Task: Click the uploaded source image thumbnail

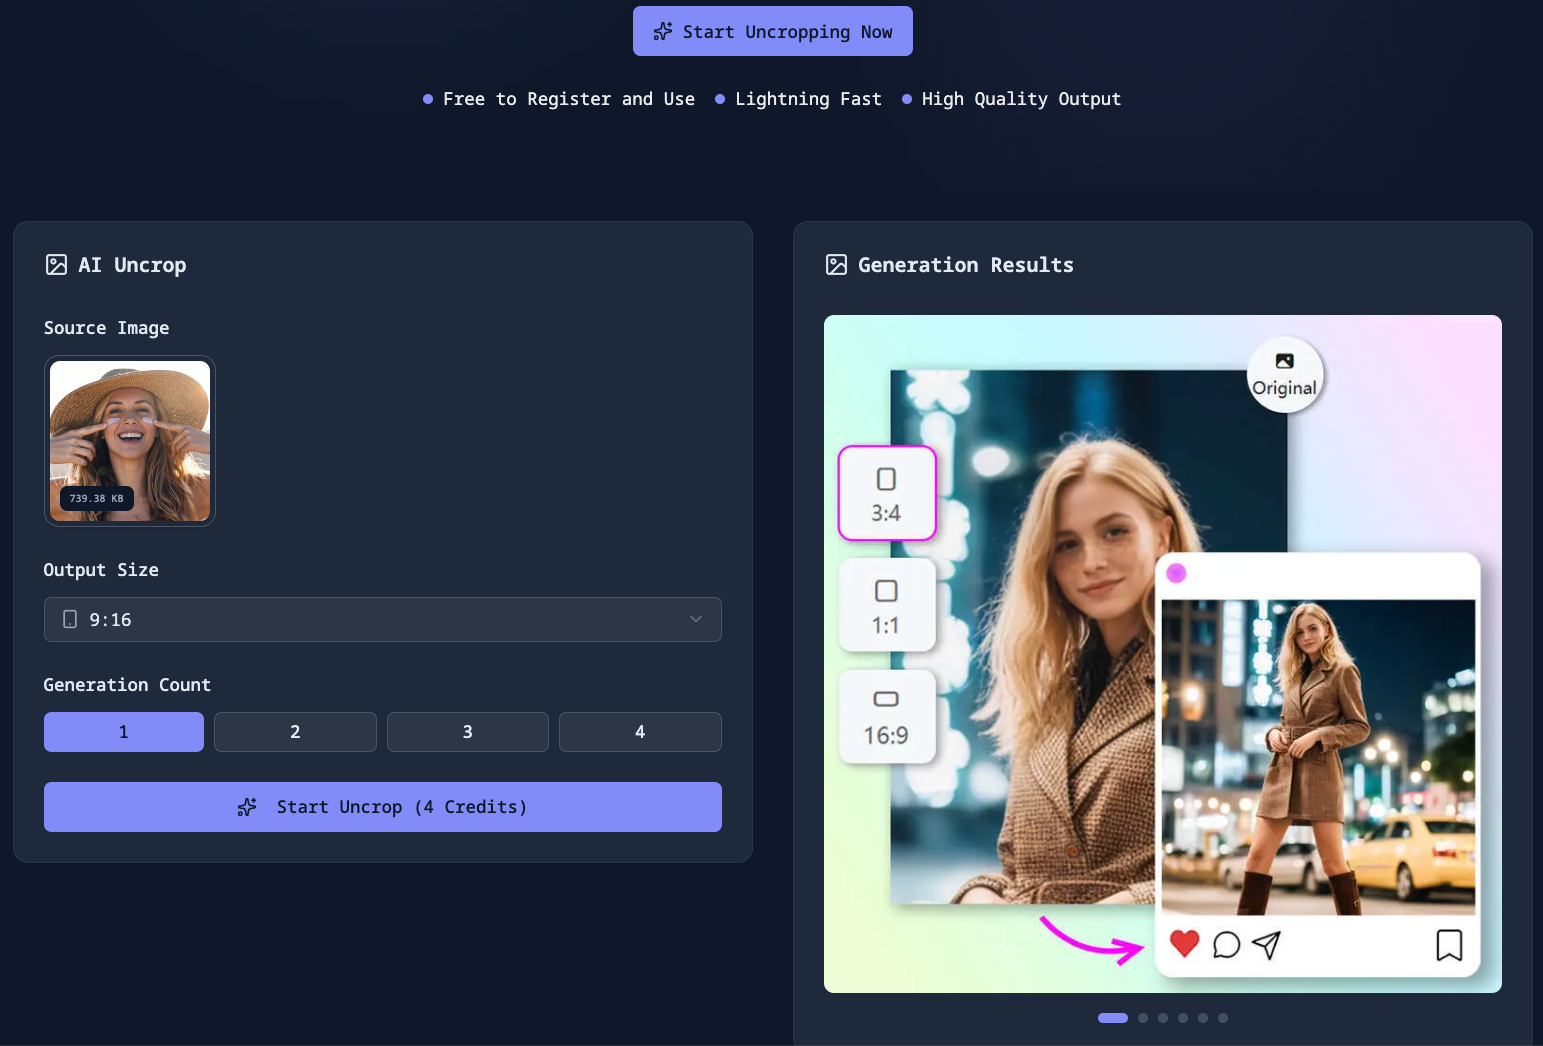Action: [130, 441]
